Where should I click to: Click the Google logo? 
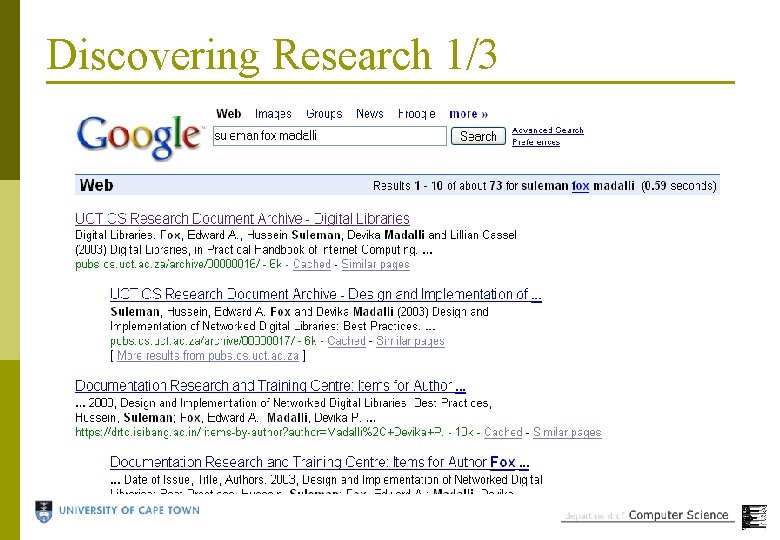coord(140,137)
